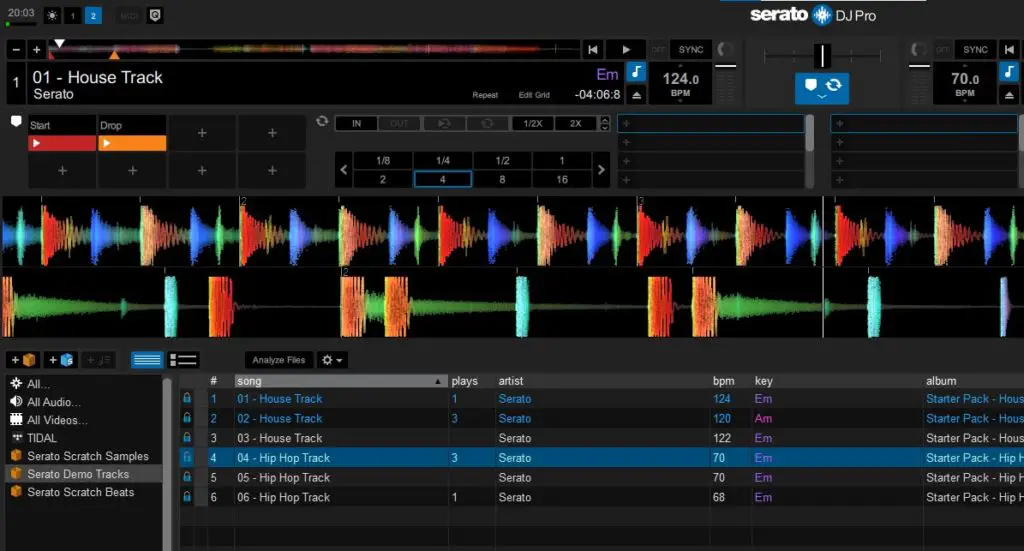
Task: Double the loop with 2X
Action: (575, 123)
